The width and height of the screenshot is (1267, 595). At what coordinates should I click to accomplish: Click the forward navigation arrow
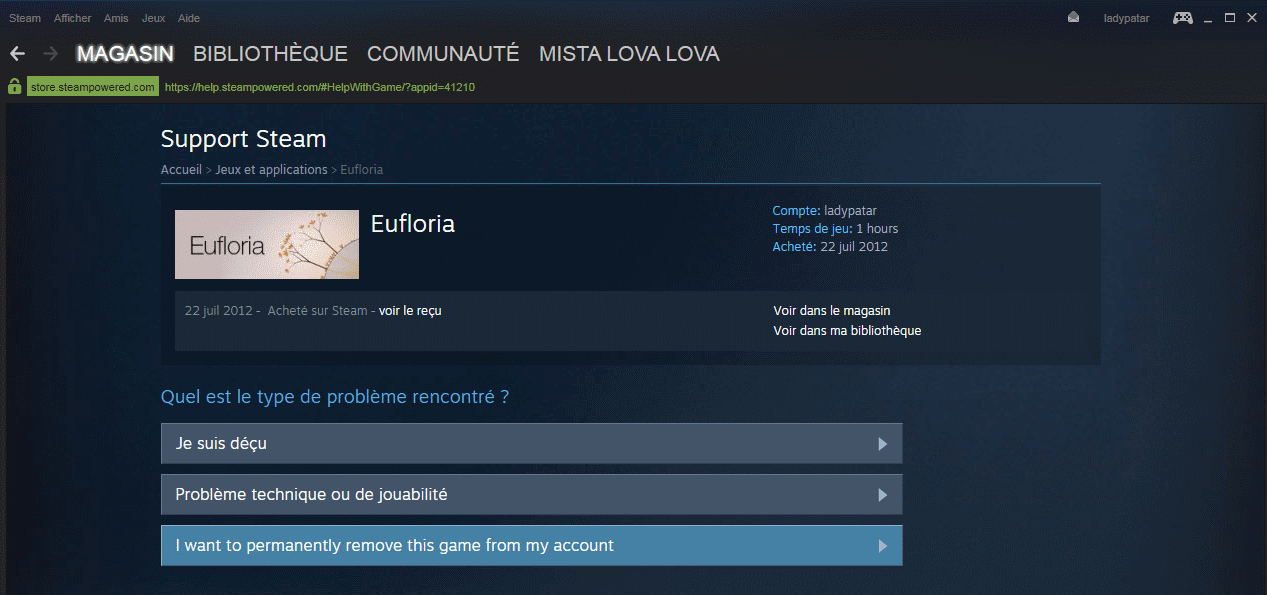(52, 54)
